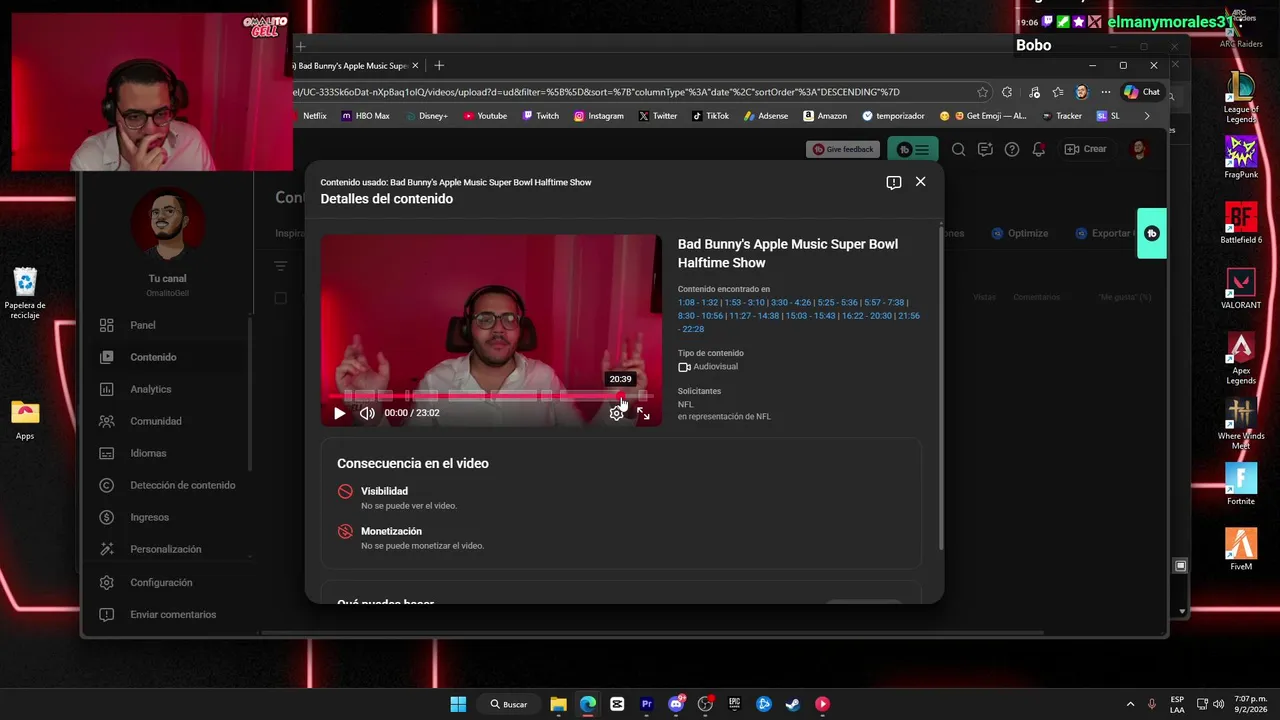Viewport: 1280px width, 720px height.
Task: Open the Apps folder on desktop
Action: point(25,420)
